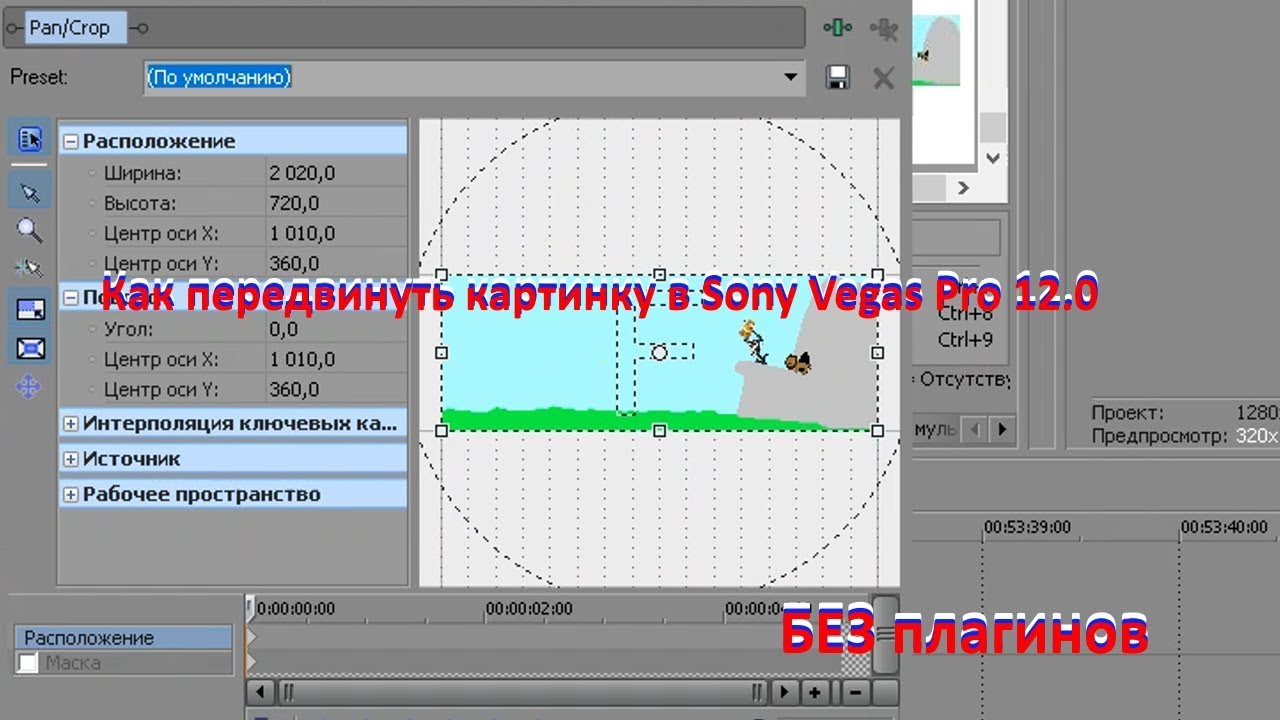
Task: Click the play right-arrow button near мульт
Action: point(1002,430)
